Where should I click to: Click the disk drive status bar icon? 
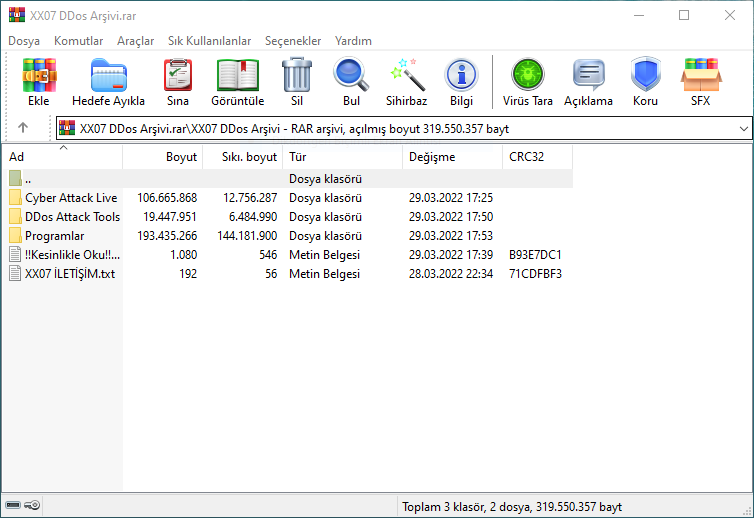13,505
